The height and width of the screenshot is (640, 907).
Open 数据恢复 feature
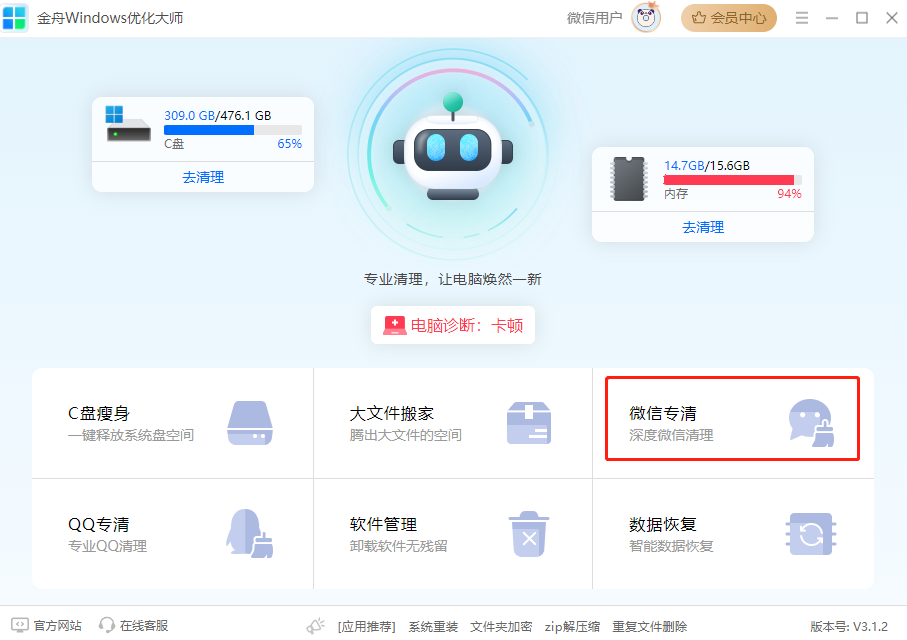click(x=733, y=534)
